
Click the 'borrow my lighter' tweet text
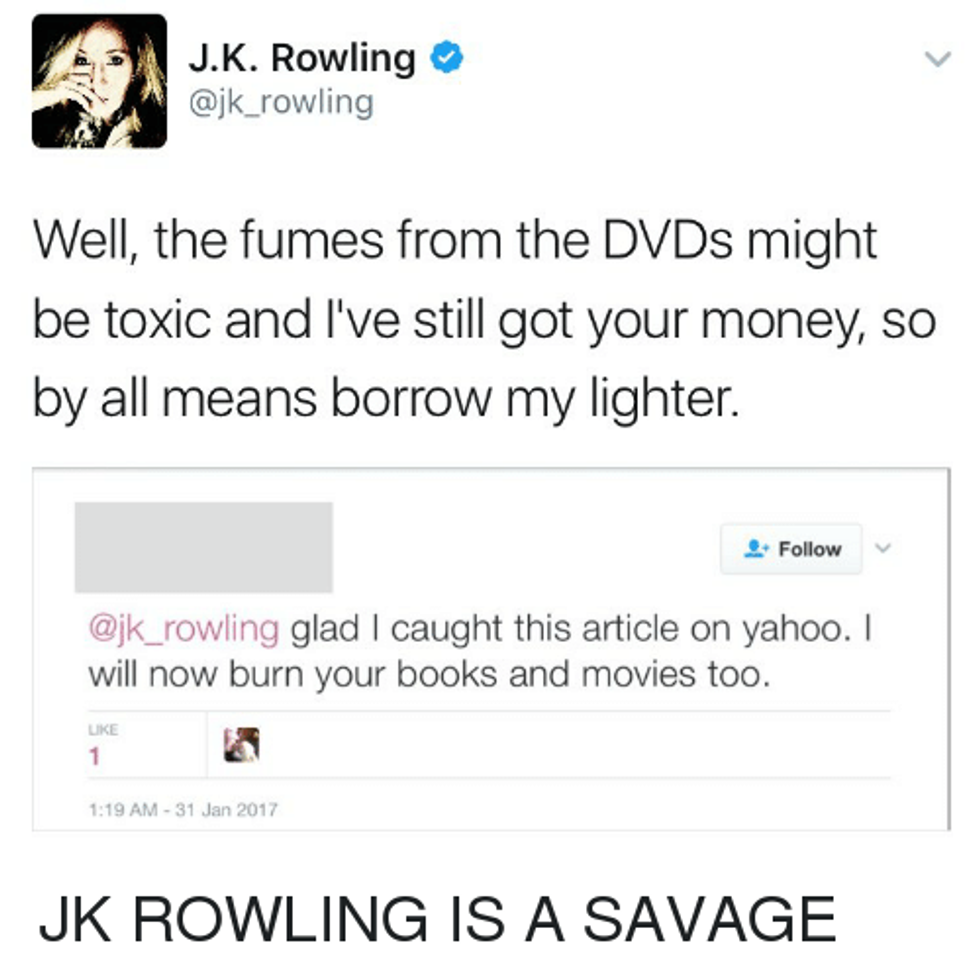[x=534, y=400]
